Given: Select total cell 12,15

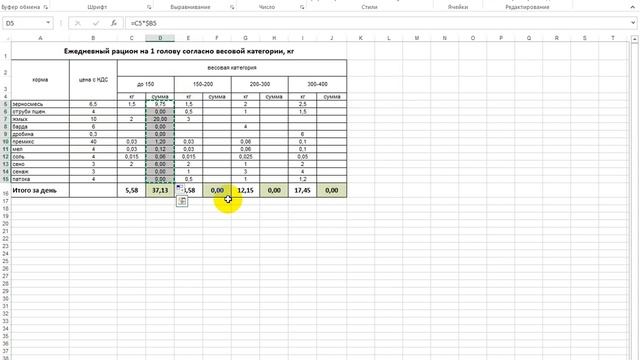Looking at the screenshot, I should pyautogui.click(x=245, y=190).
